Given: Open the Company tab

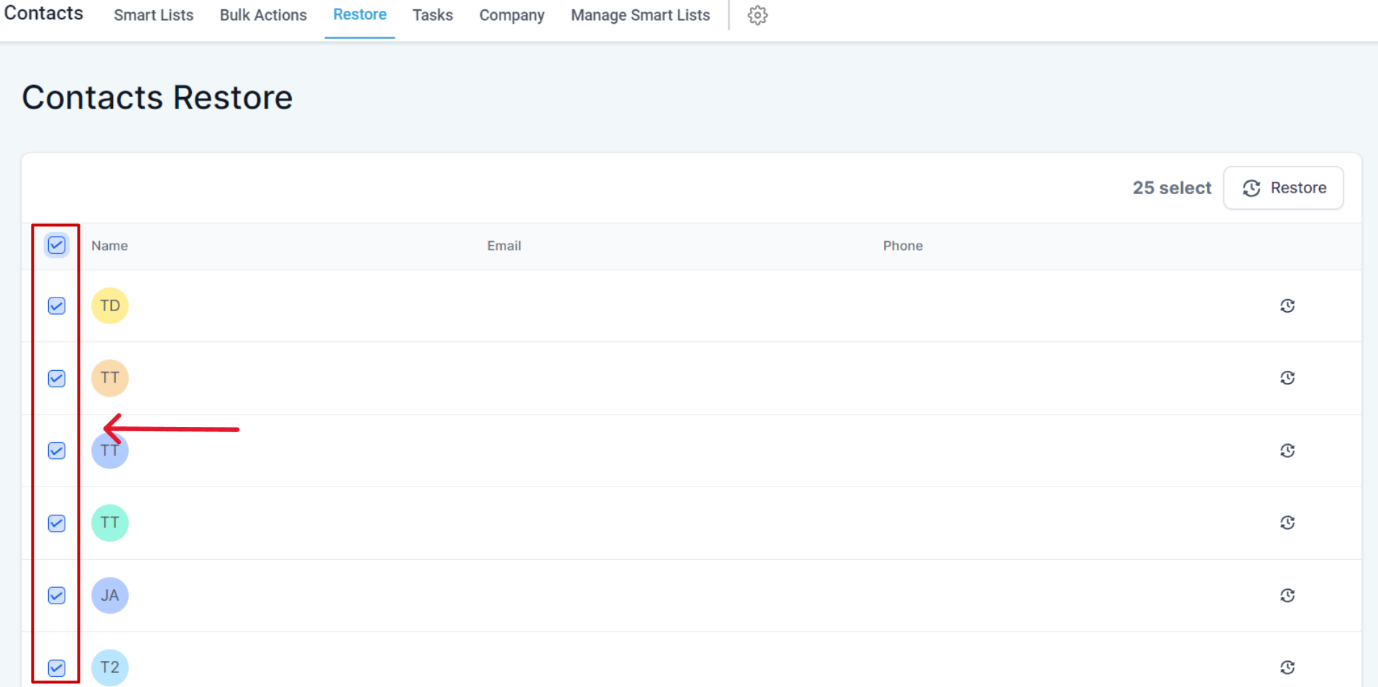Looking at the screenshot, I should (512, 15).
